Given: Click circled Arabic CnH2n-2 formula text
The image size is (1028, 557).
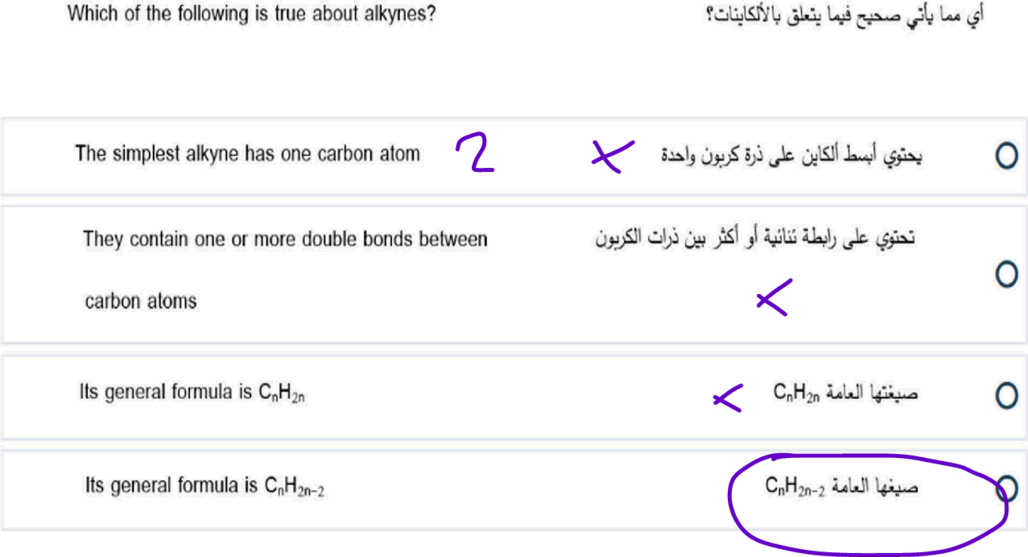Looking at the screenshot, I should tap(841, 487).
